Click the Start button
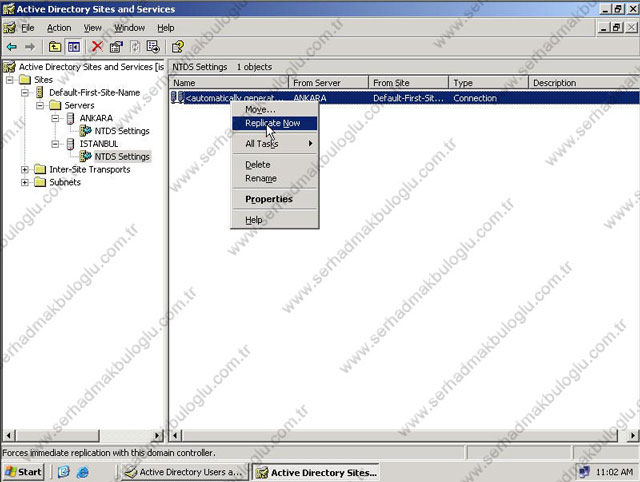 coord(24,472)
